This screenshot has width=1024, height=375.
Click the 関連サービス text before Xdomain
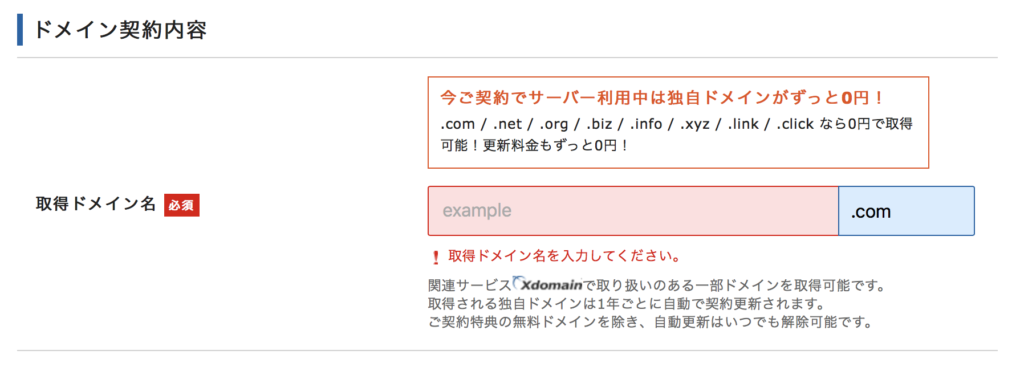point(470,285)
